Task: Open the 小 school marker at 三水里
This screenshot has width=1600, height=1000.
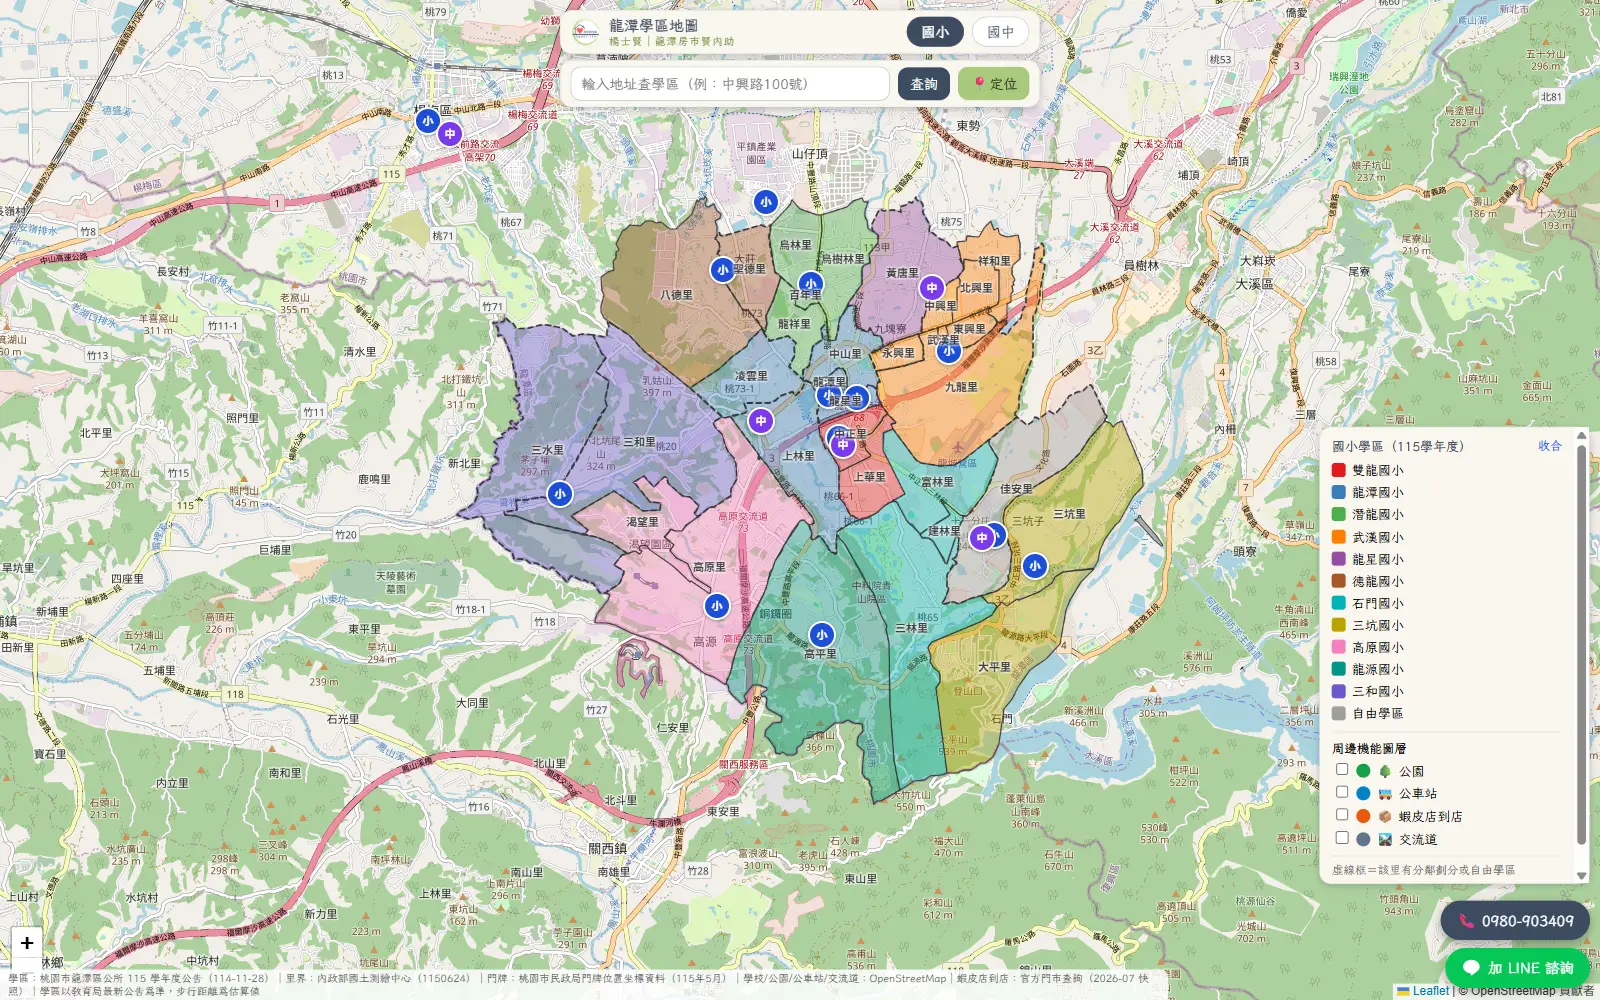Action: click(x=560, y=493)
